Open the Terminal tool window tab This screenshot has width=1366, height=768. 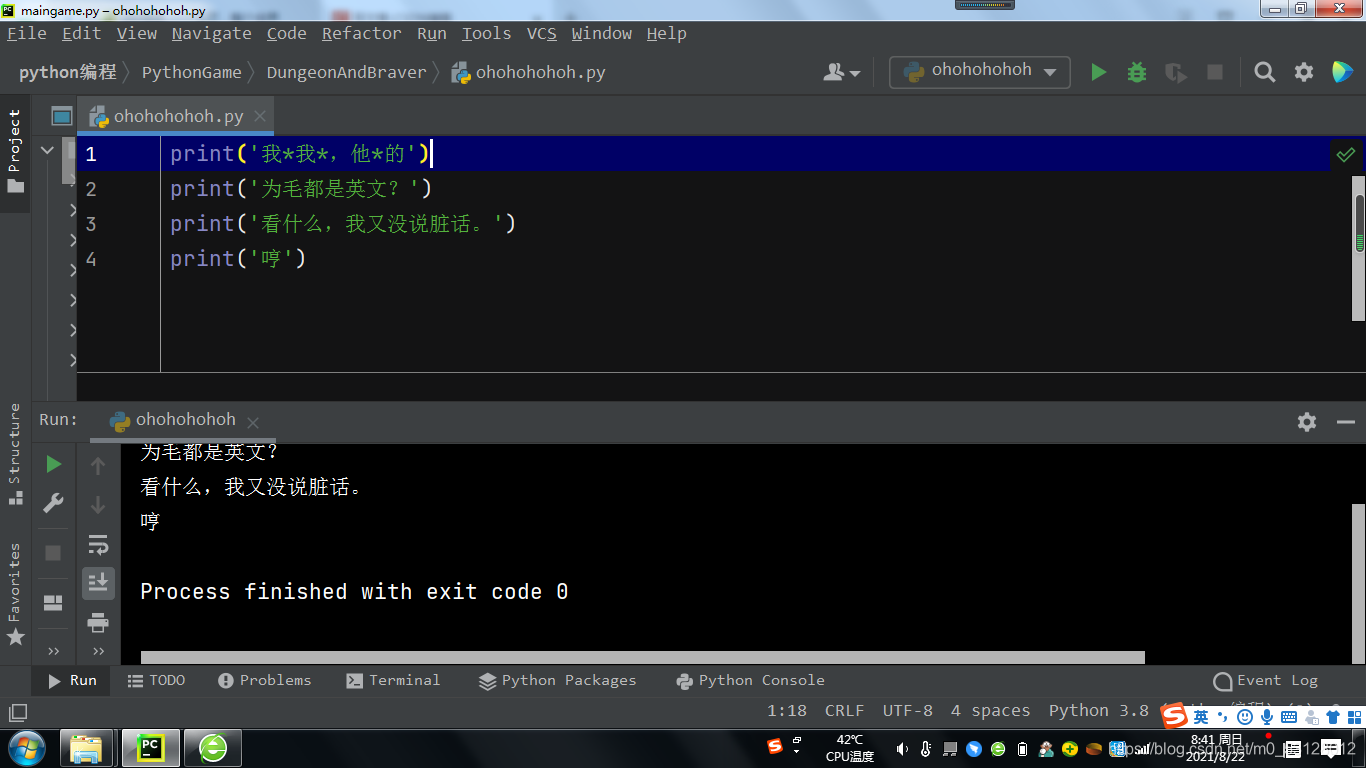(x=393, y=680)
